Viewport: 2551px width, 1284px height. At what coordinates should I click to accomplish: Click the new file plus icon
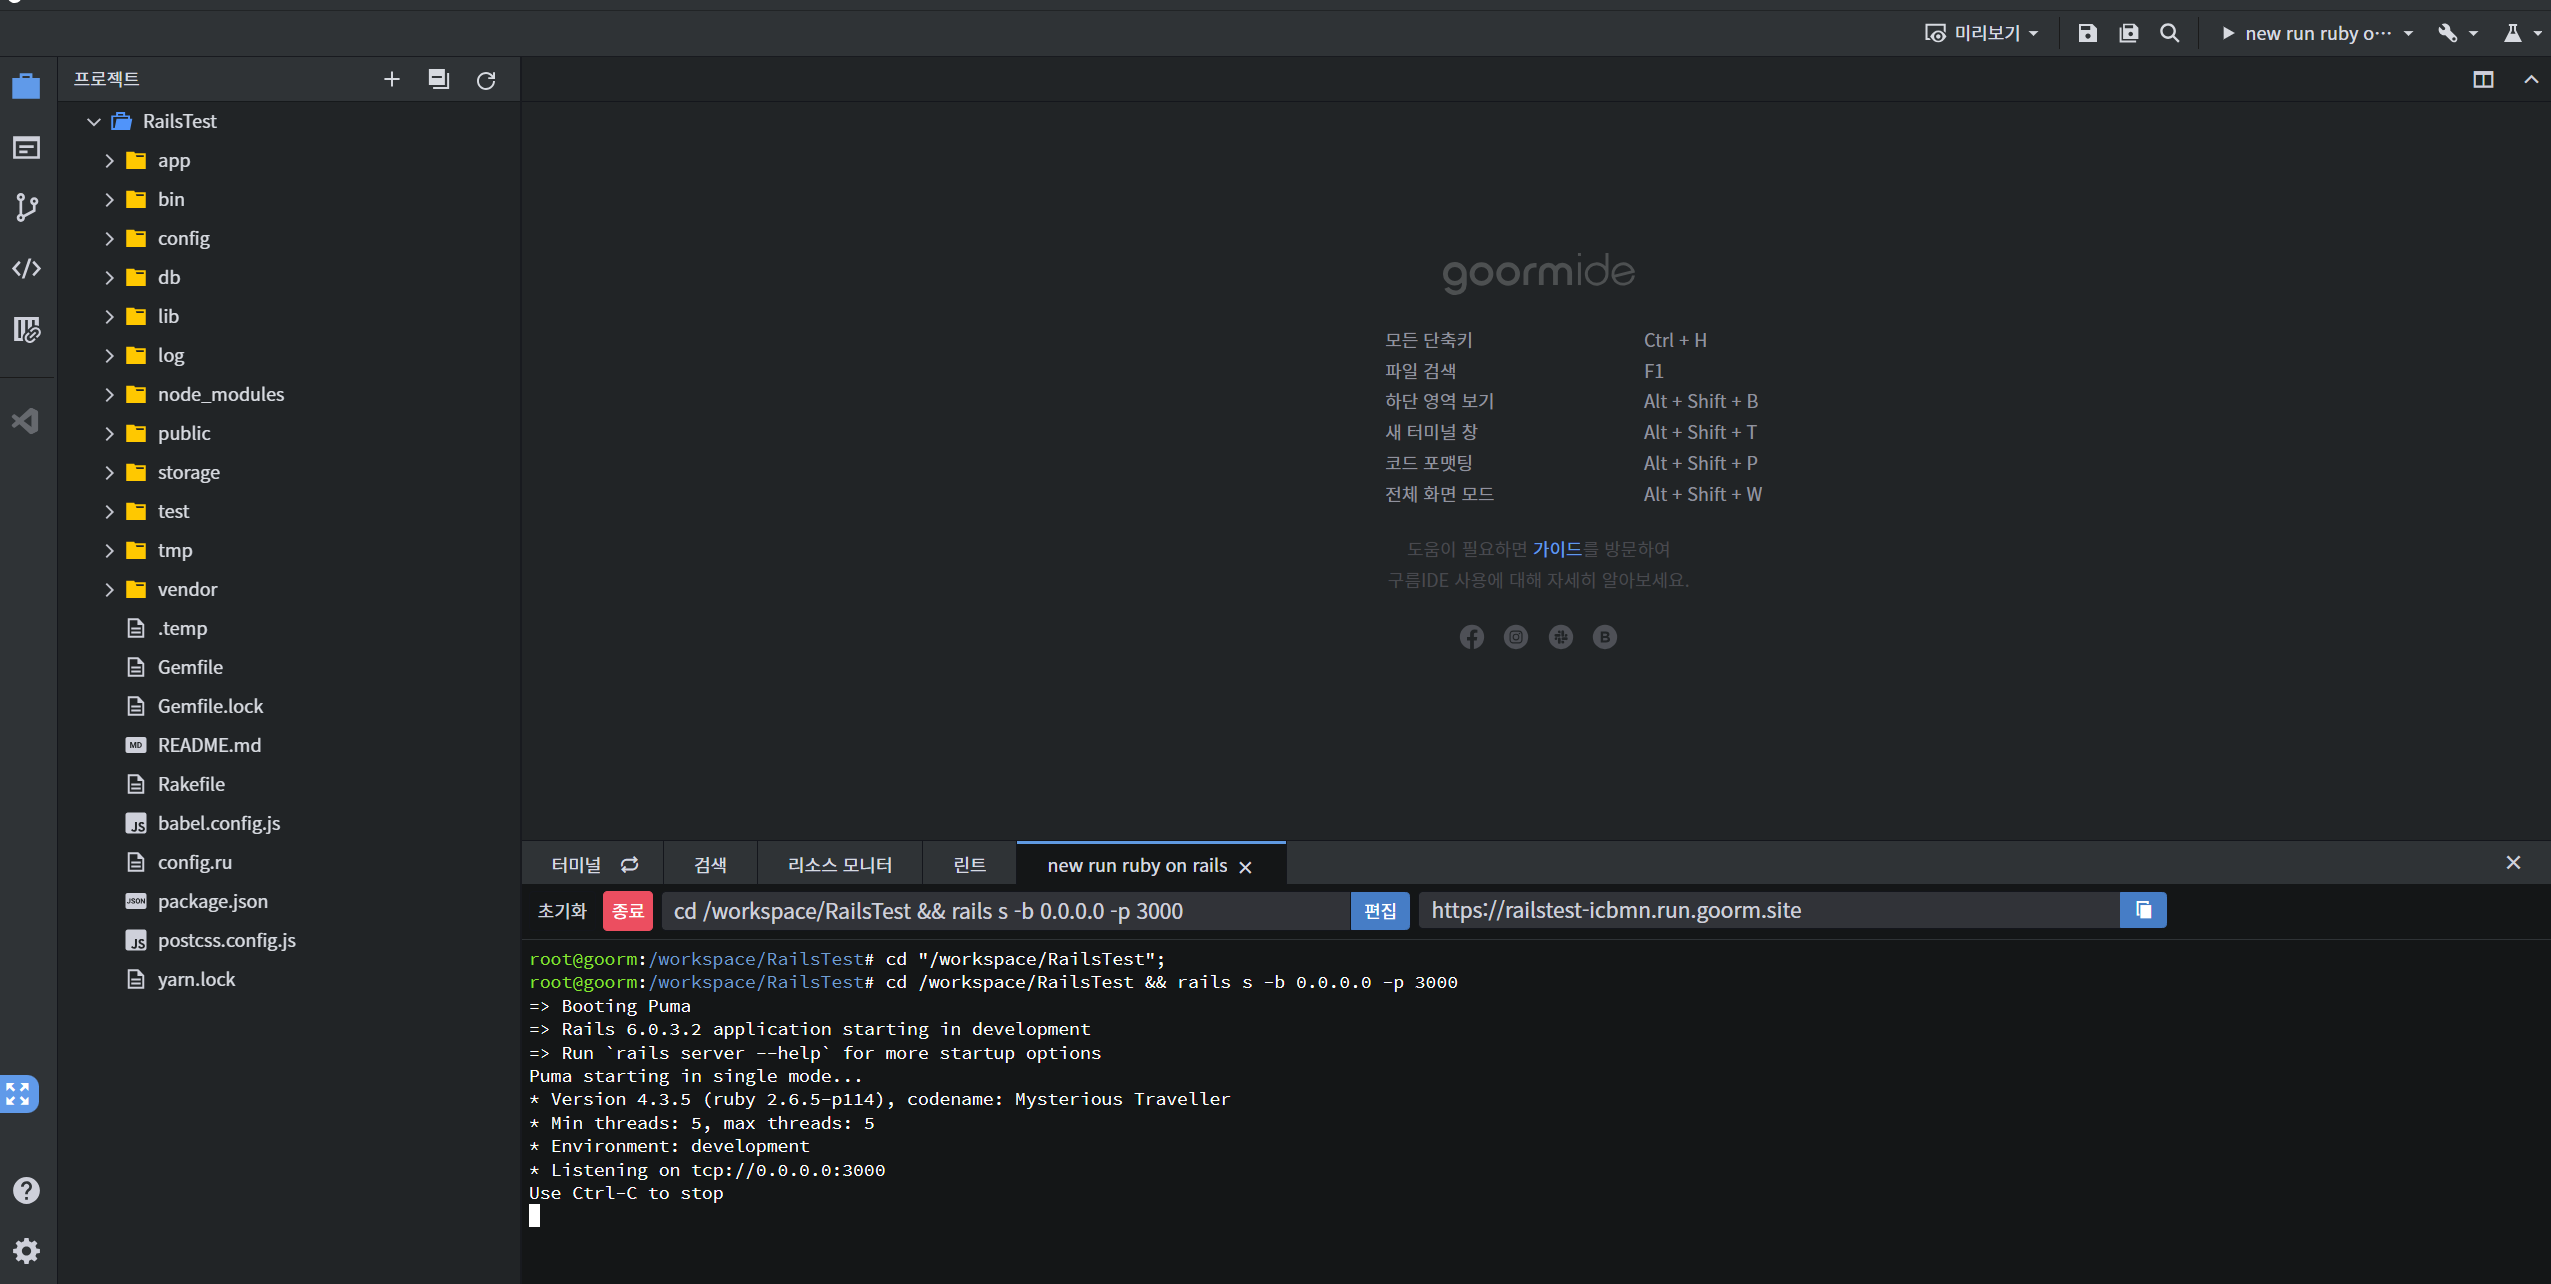pyautogui.click(x=391, y=79)
